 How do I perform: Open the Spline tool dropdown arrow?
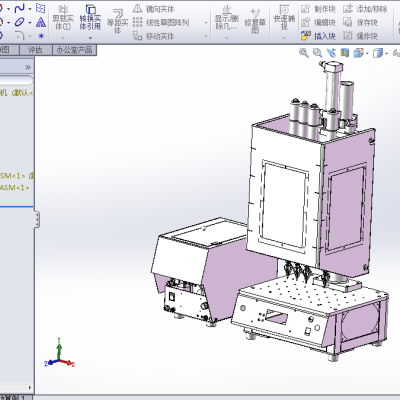(x=30, y=9)
